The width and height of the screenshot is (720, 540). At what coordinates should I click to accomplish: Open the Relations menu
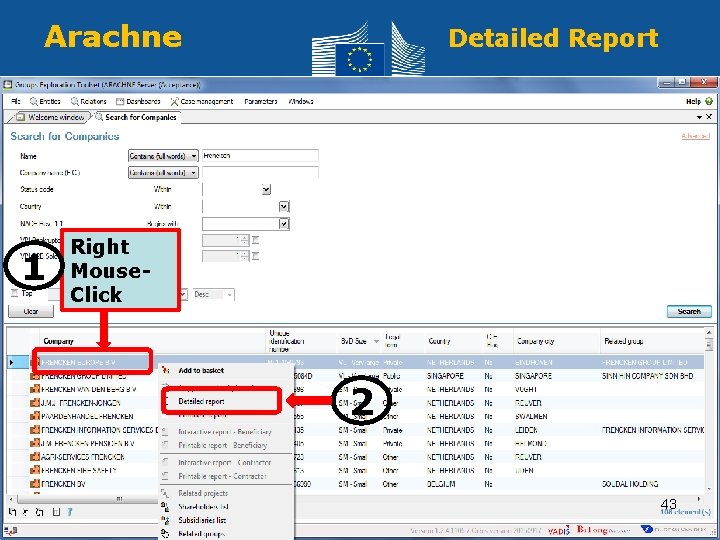tap(89, 101)
